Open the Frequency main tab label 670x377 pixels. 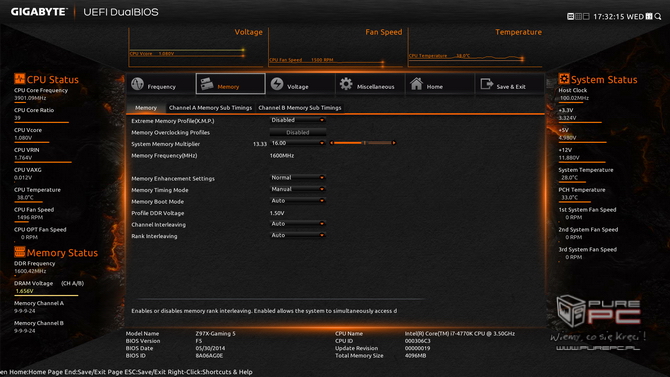162,87
